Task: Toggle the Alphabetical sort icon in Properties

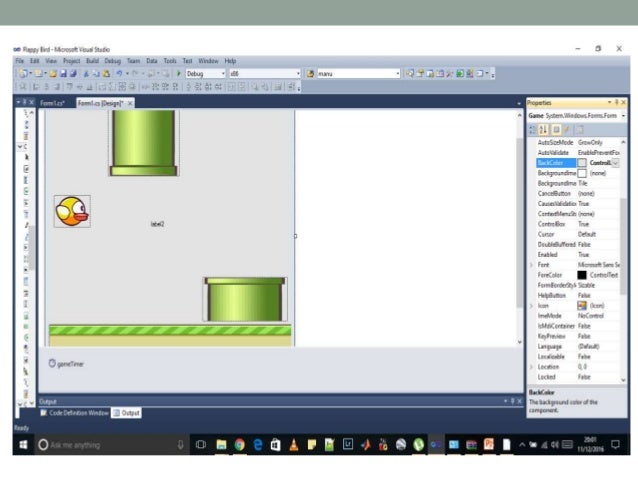Action: point(544,130)
